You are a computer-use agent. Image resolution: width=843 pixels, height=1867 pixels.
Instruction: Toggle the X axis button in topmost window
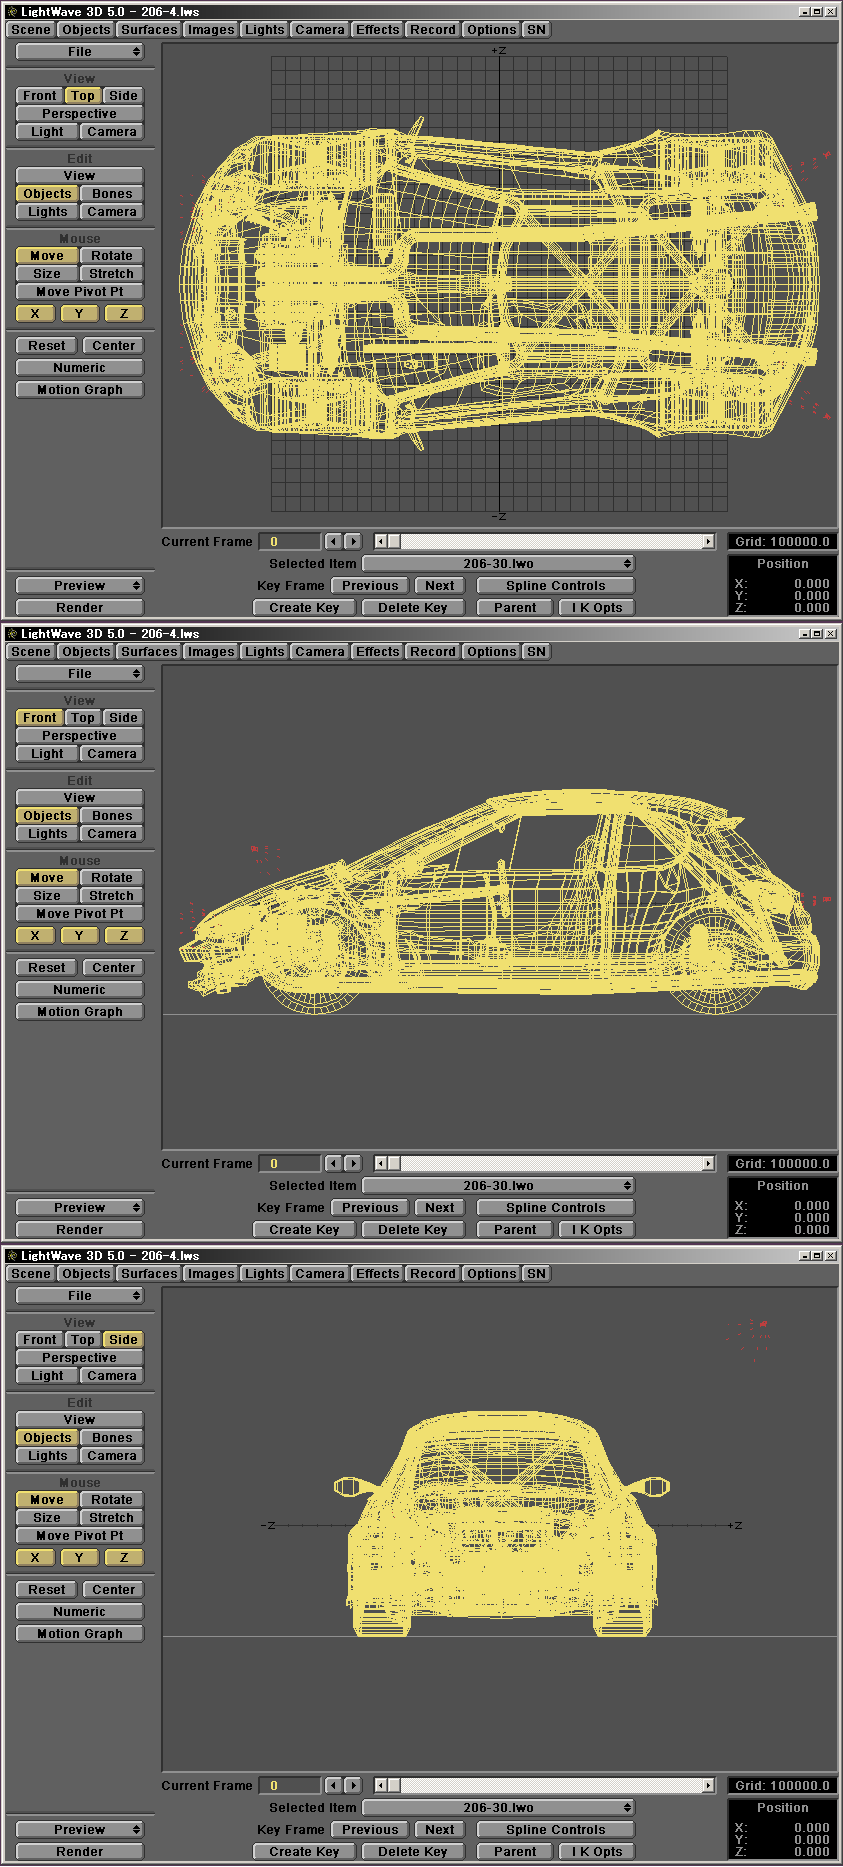(35, 313)
